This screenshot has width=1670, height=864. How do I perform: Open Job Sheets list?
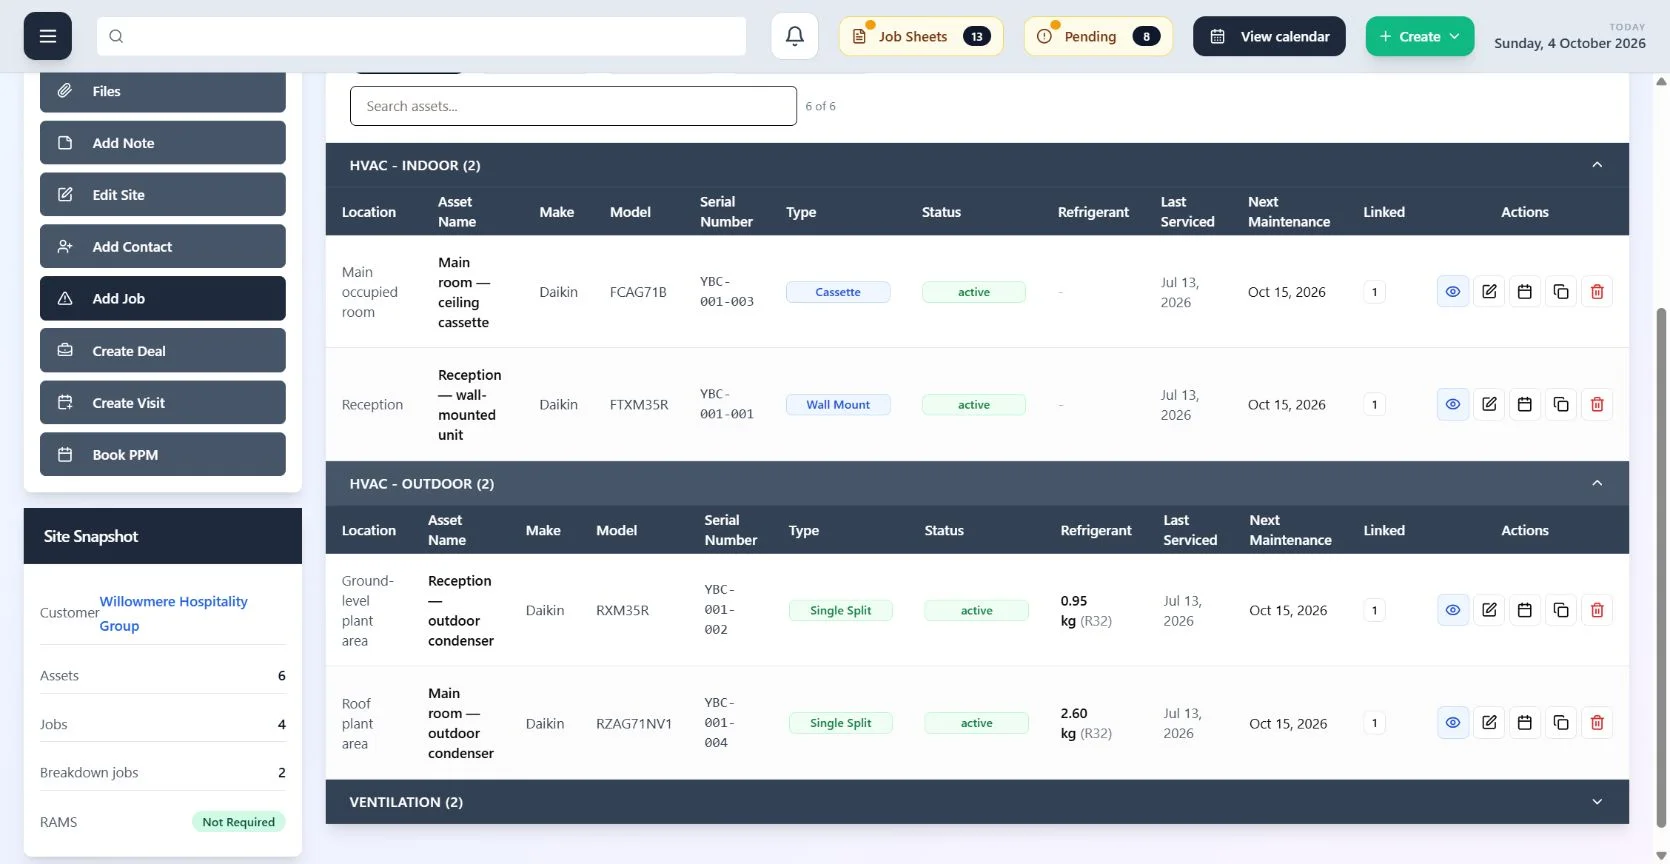[x=920, y=36]
